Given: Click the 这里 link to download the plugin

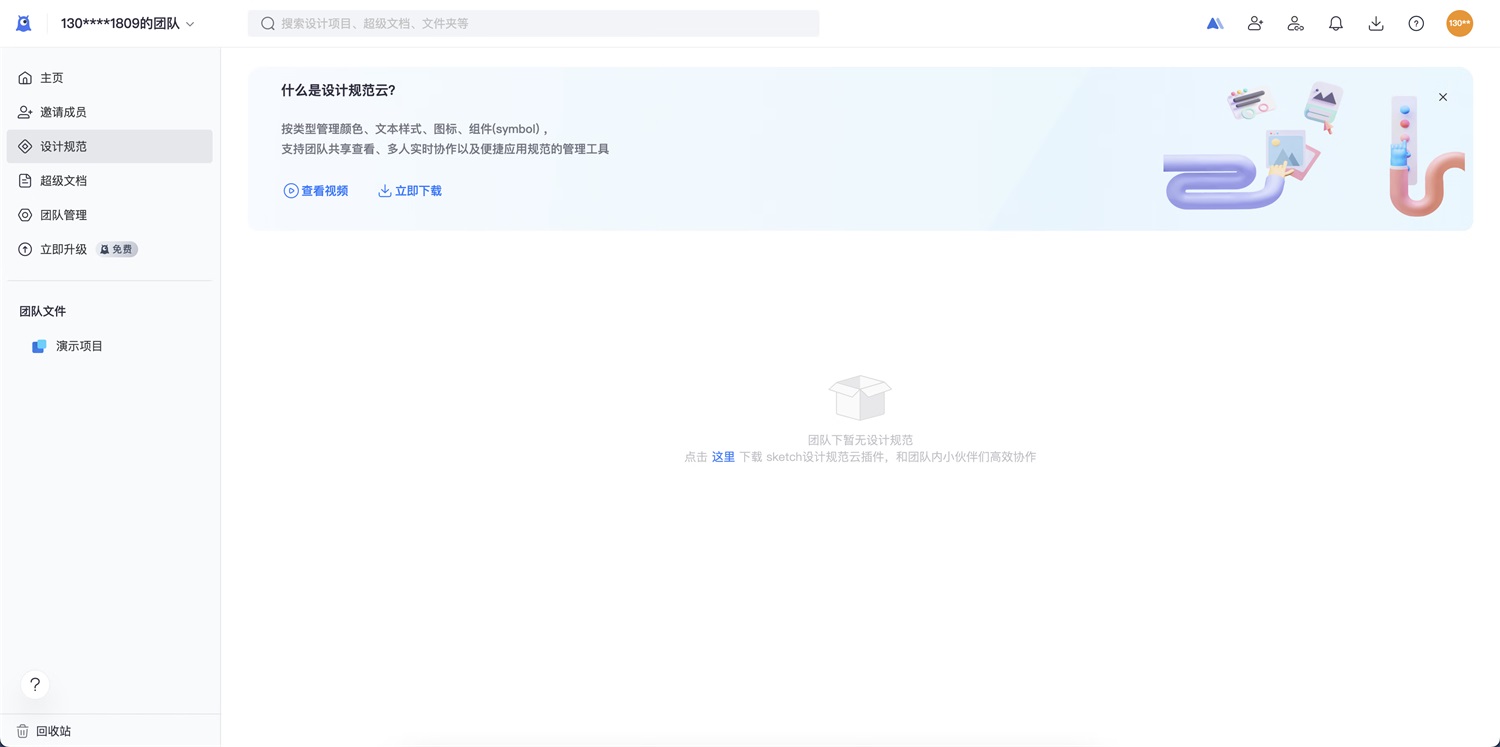Looking at the screenshot, I should pyautogui.click(x=723, y=457).
